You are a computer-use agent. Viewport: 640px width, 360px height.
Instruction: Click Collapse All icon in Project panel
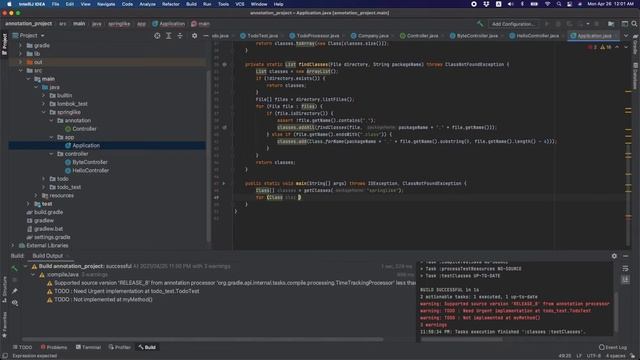(x=180, y=36)
